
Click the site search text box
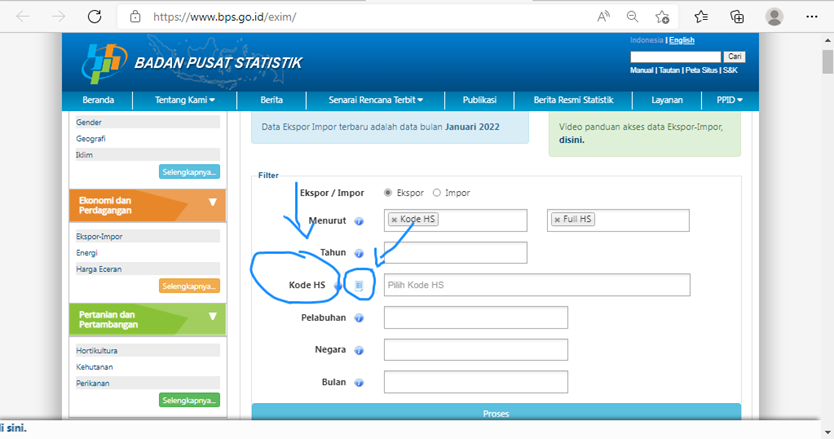[675, 56]
